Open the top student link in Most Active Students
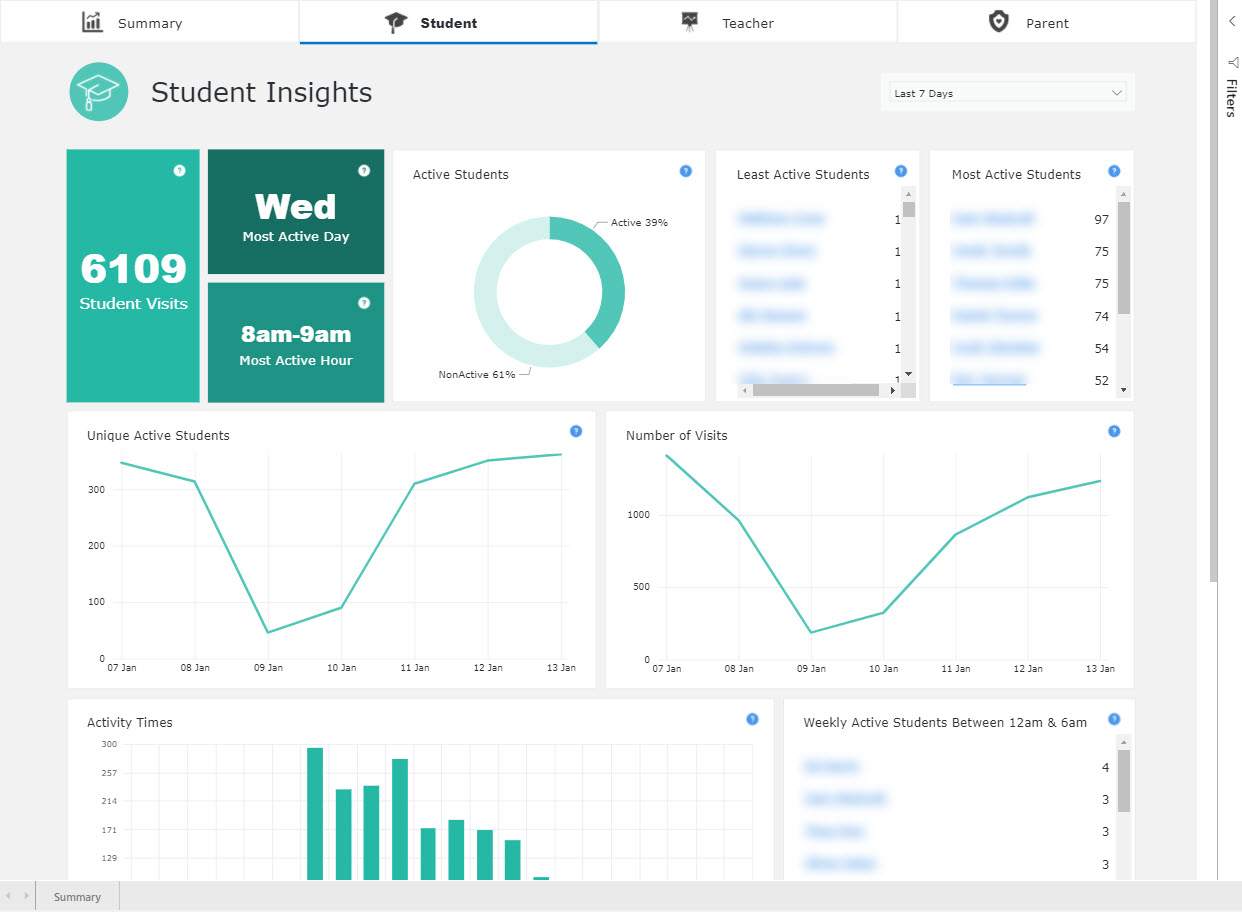This screenshot has height=912, width=1242. 993,219
